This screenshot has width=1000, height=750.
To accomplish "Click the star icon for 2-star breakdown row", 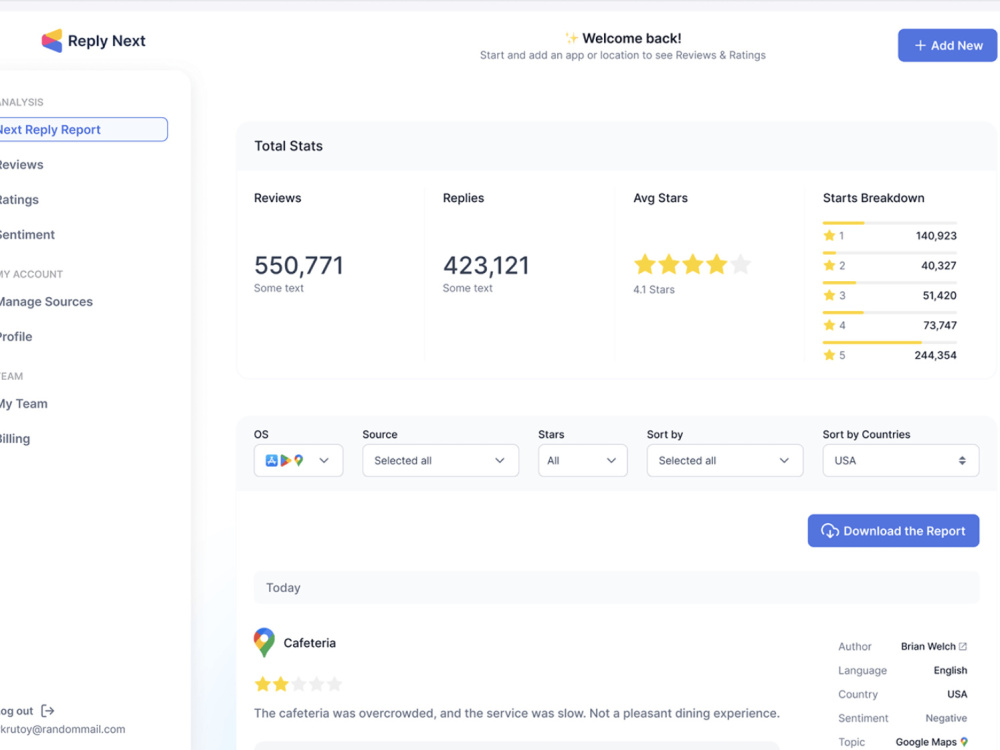I will tap(829, 265).
